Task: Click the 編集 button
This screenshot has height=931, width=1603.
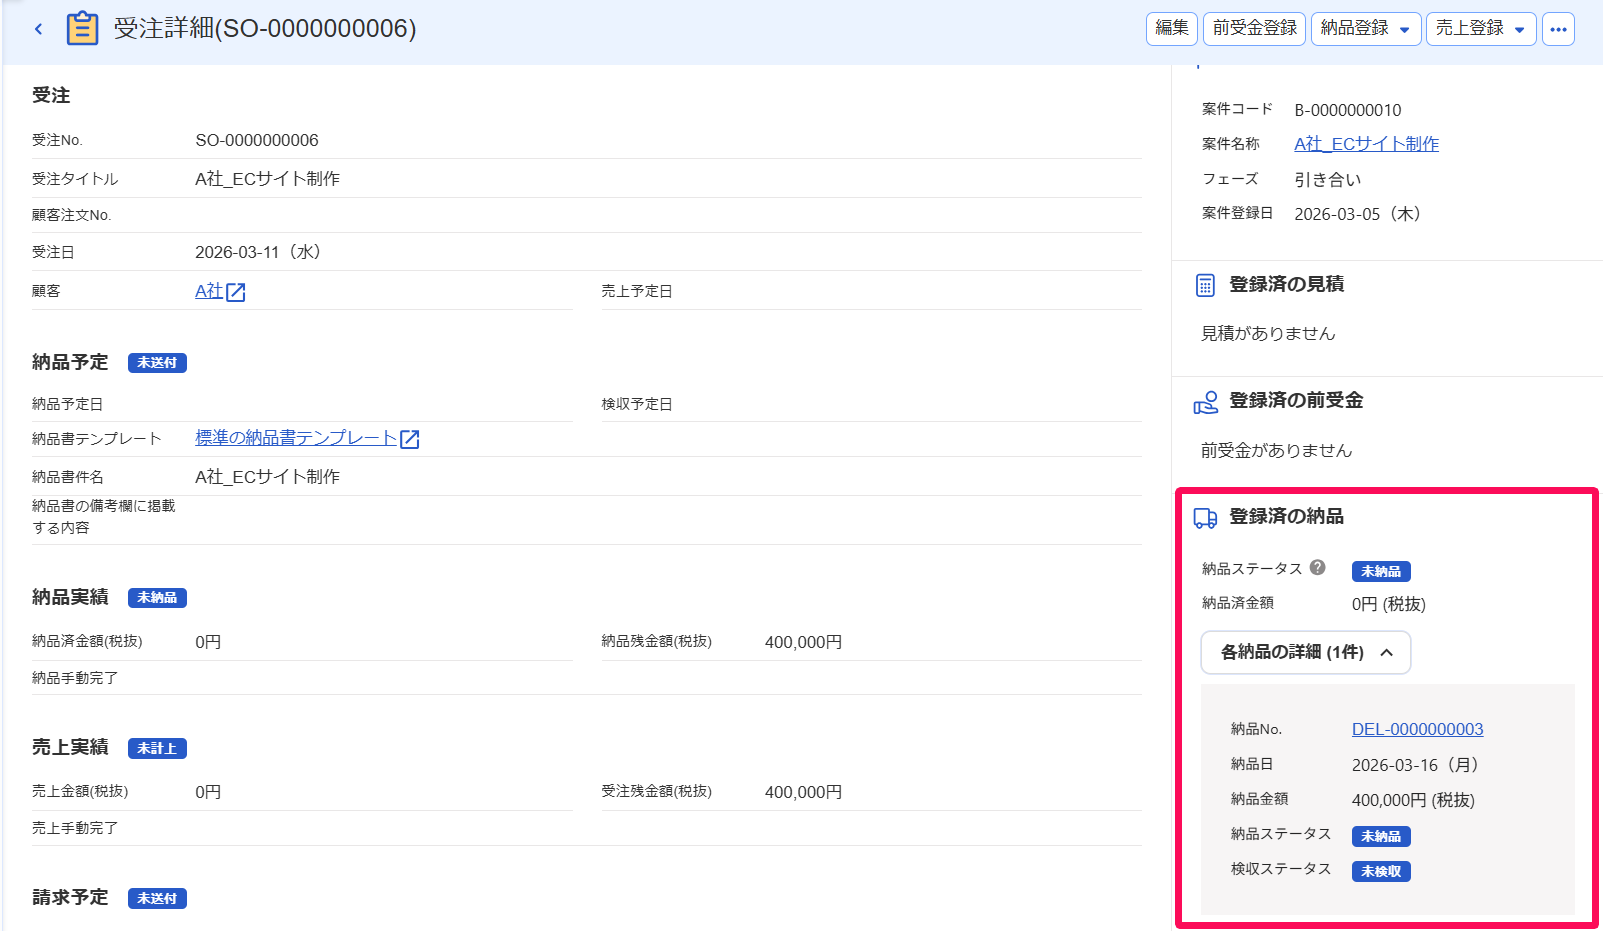Action: [x=1171, y=29]
